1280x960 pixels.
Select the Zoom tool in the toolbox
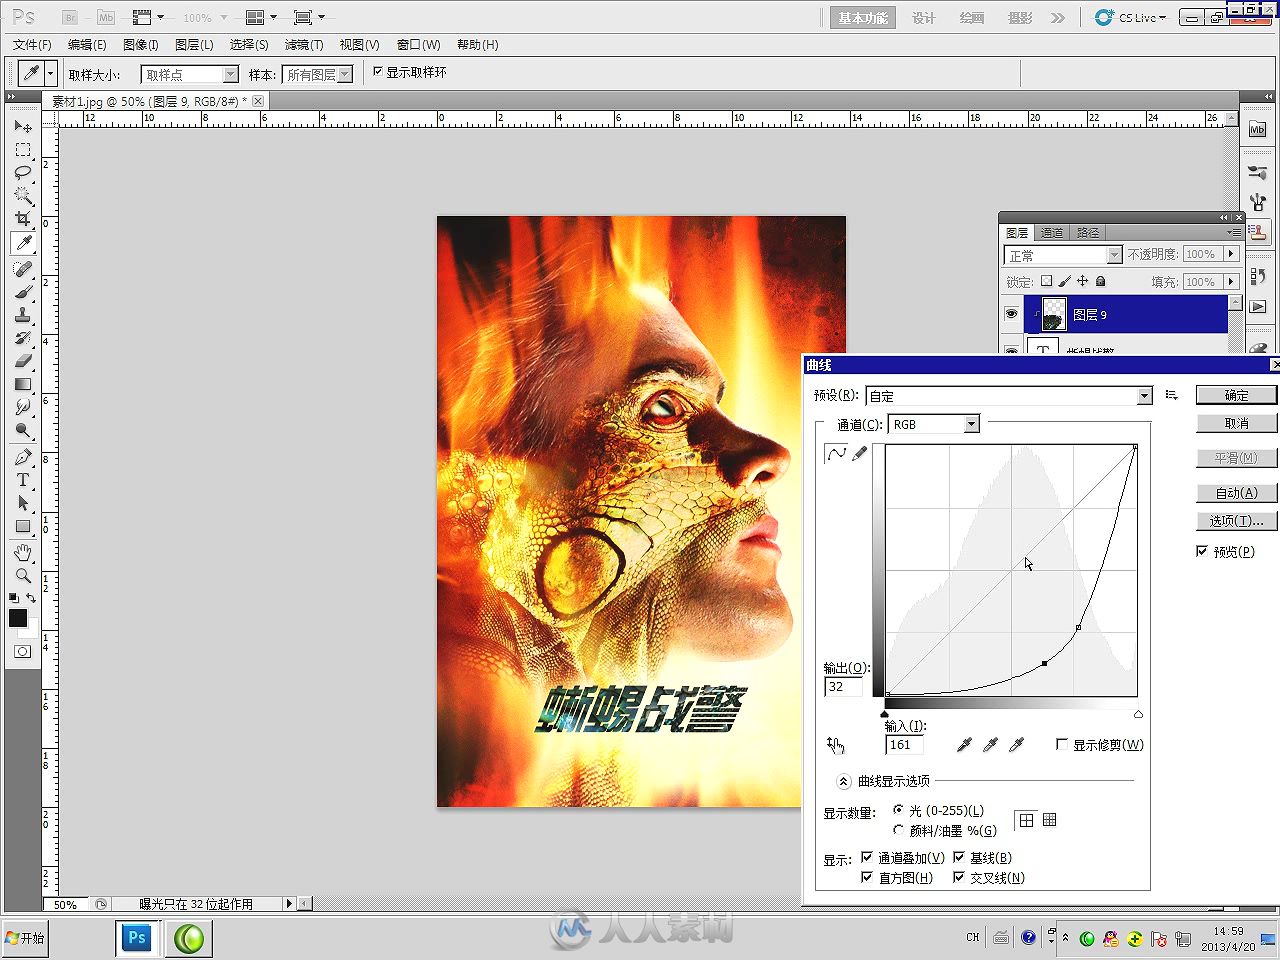[23, 575]
